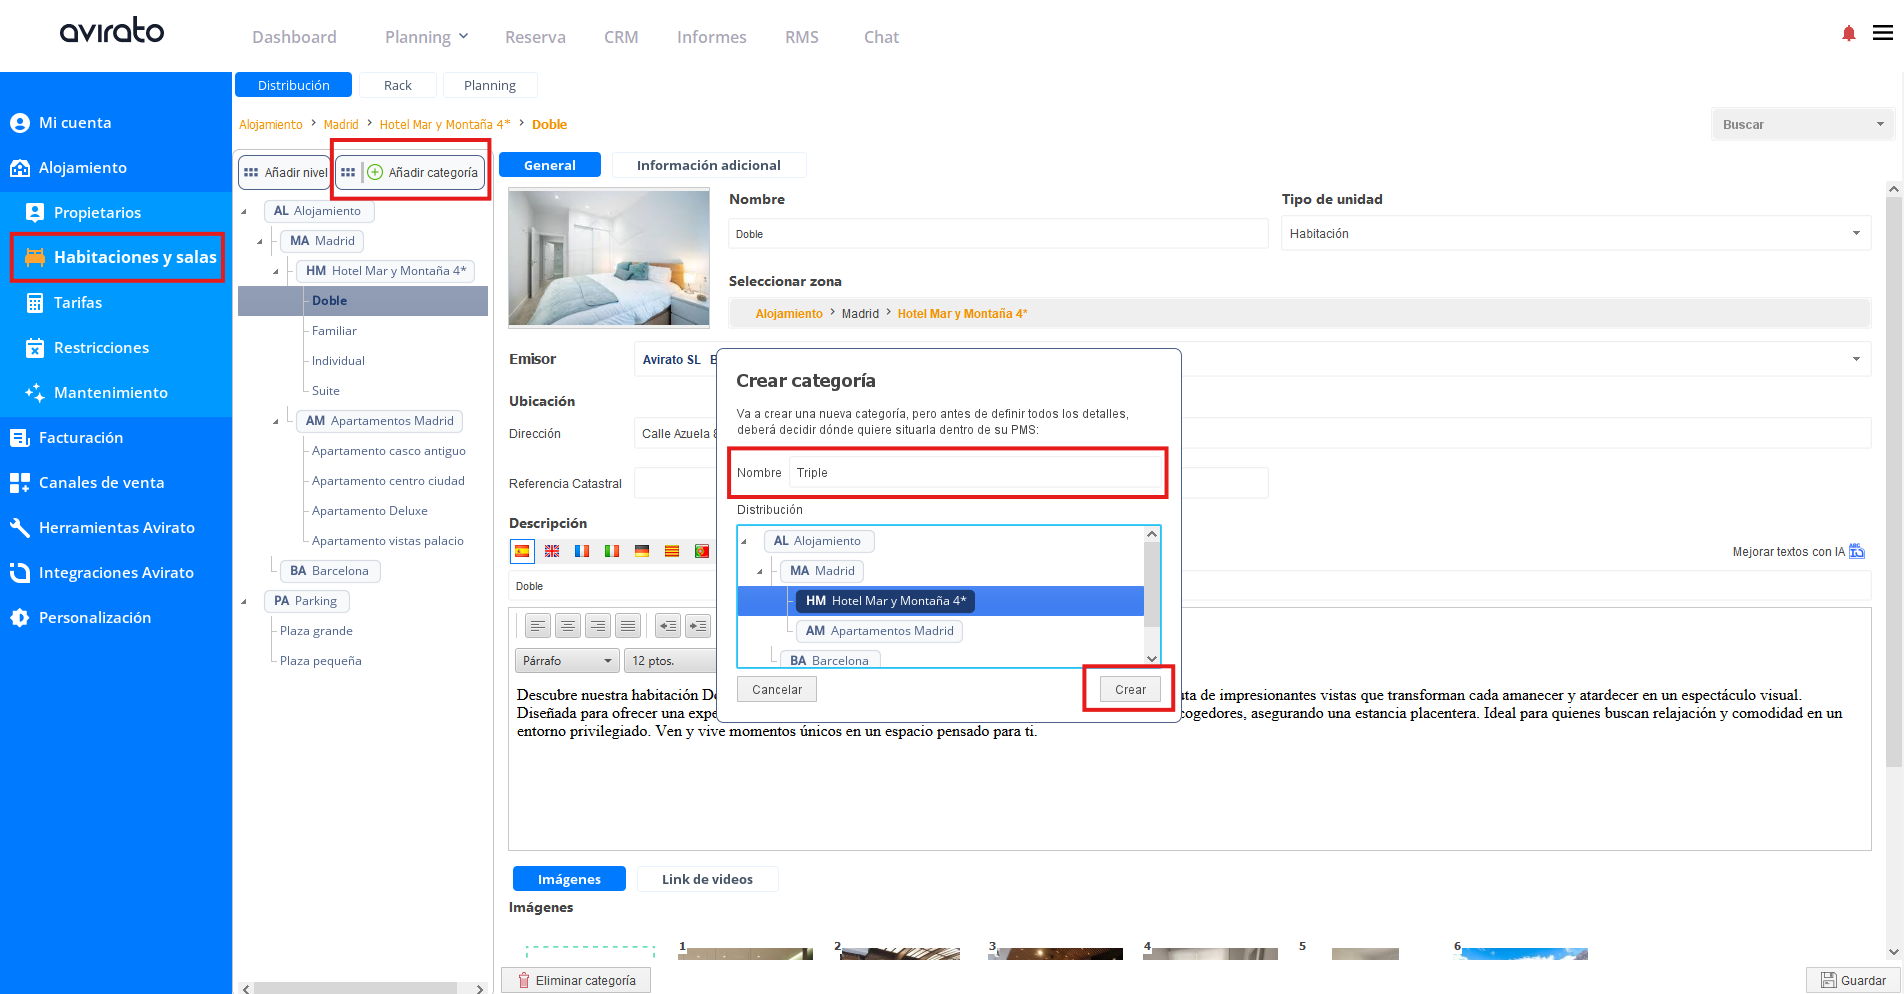1904x994 pixels.
Task: Select Familiar in the left tree
Action: [x=334, y=331]
